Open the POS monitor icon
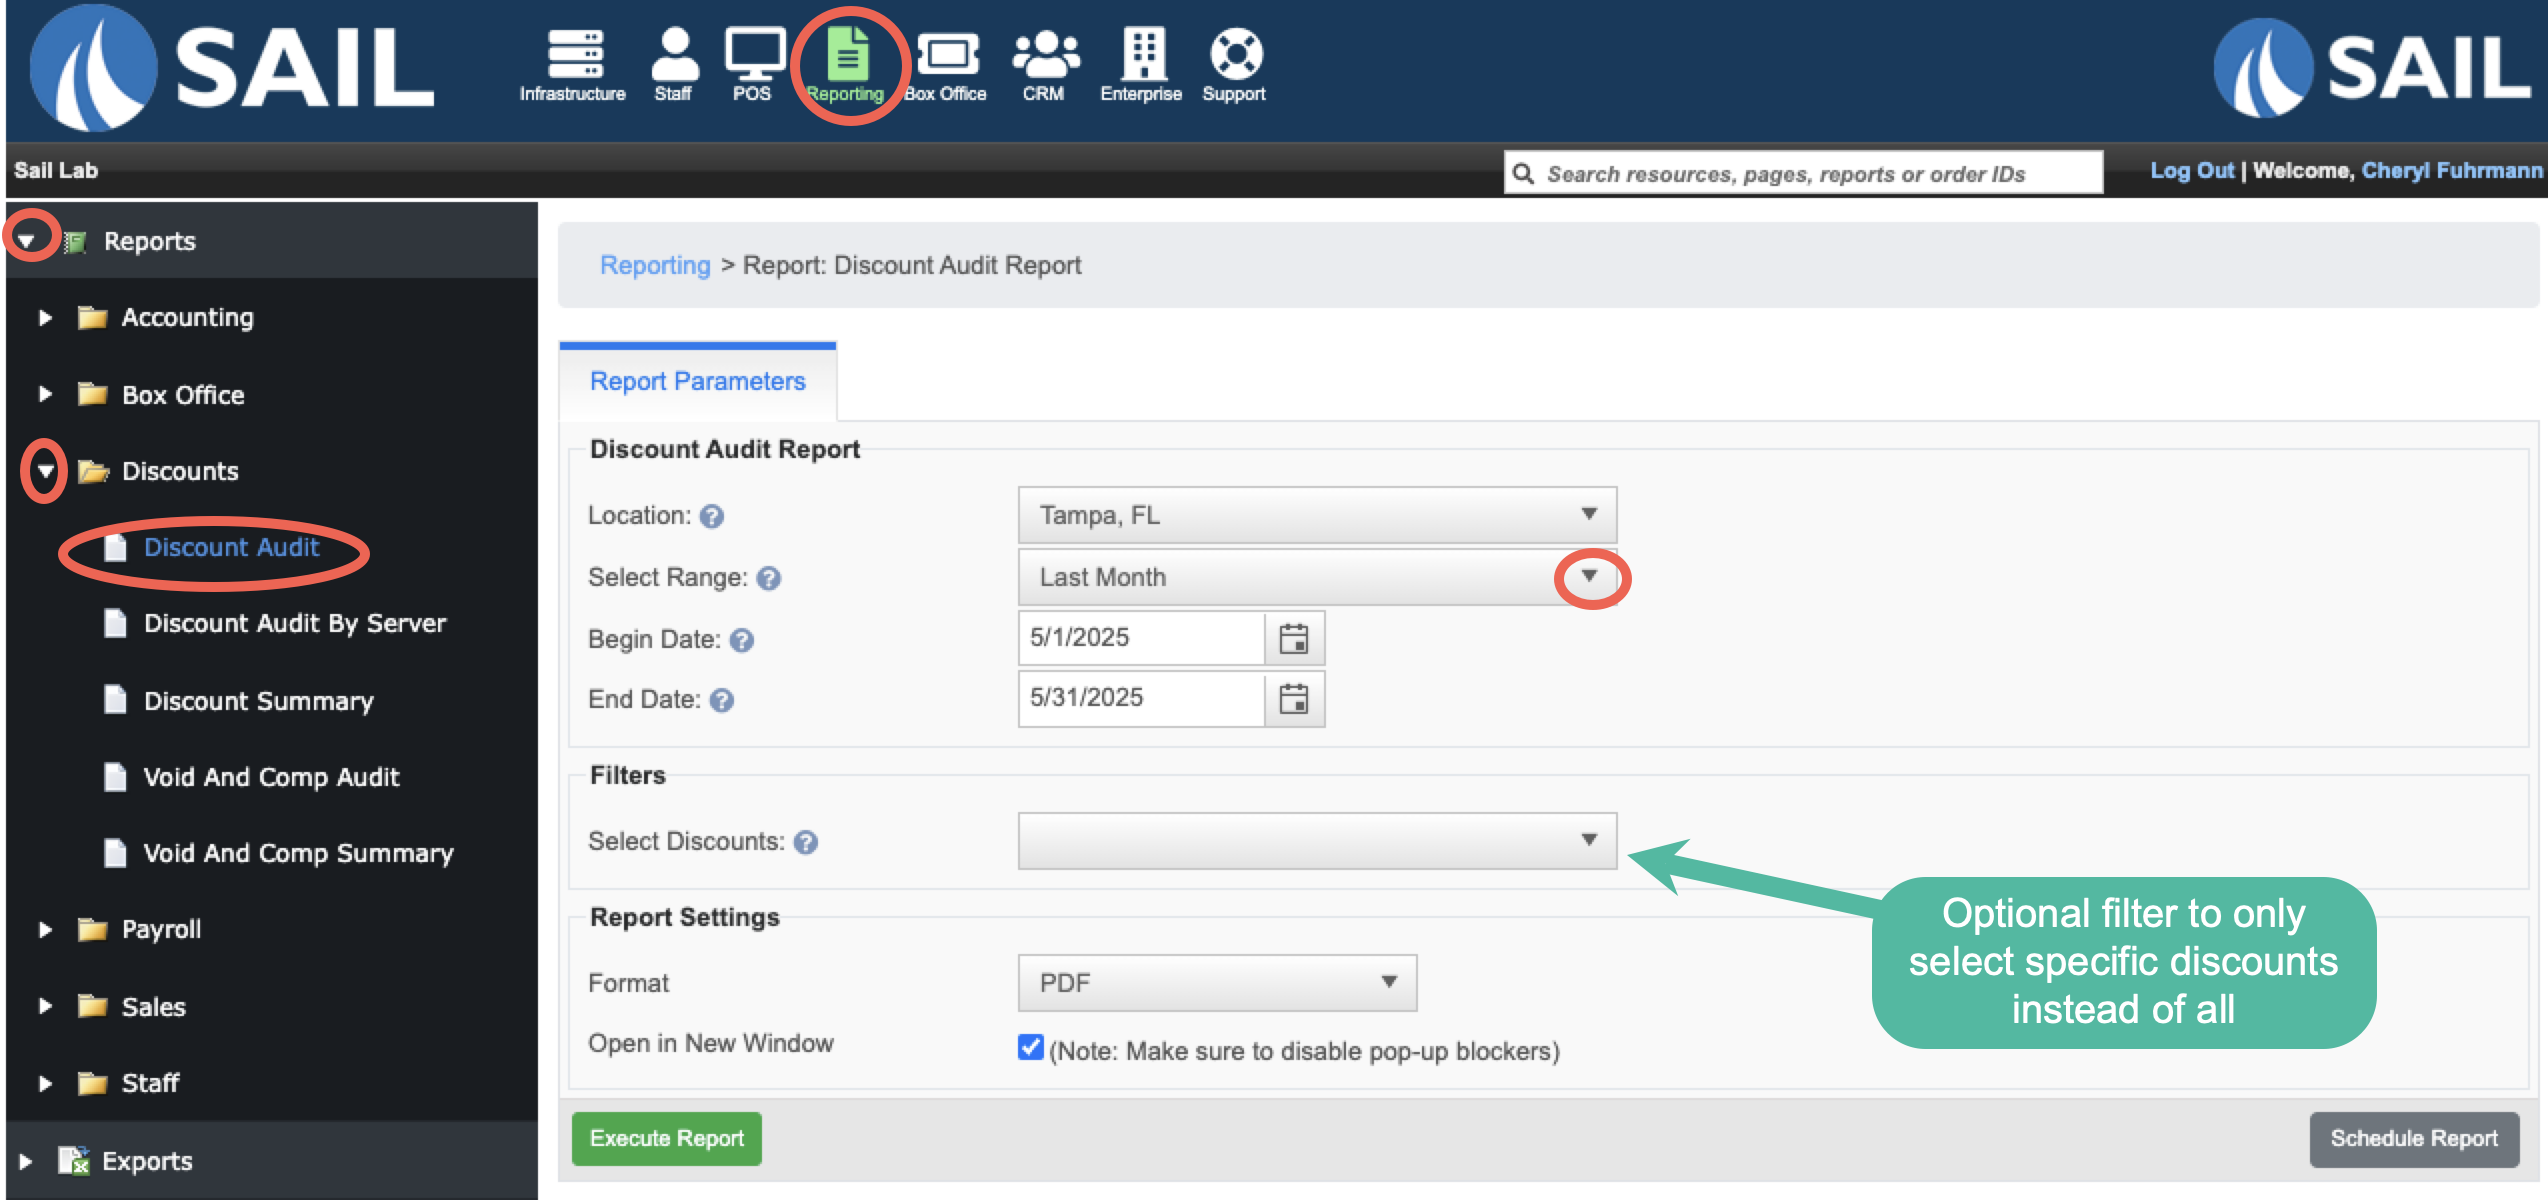Image resolution: width=2548 pixels, height=1200 pixels. click(754, 54)
